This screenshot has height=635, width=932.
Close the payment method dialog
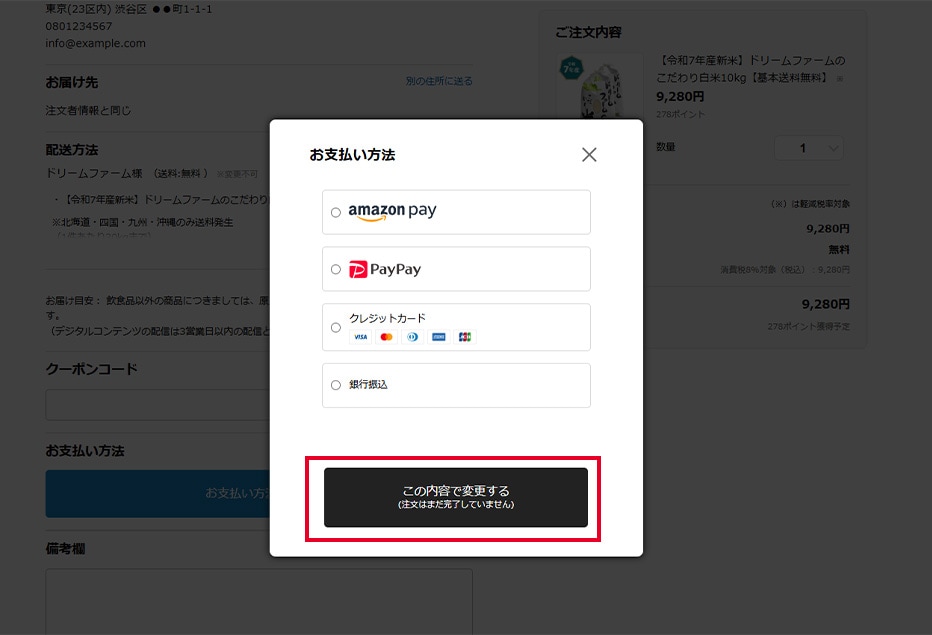click(x=589, y=155)
